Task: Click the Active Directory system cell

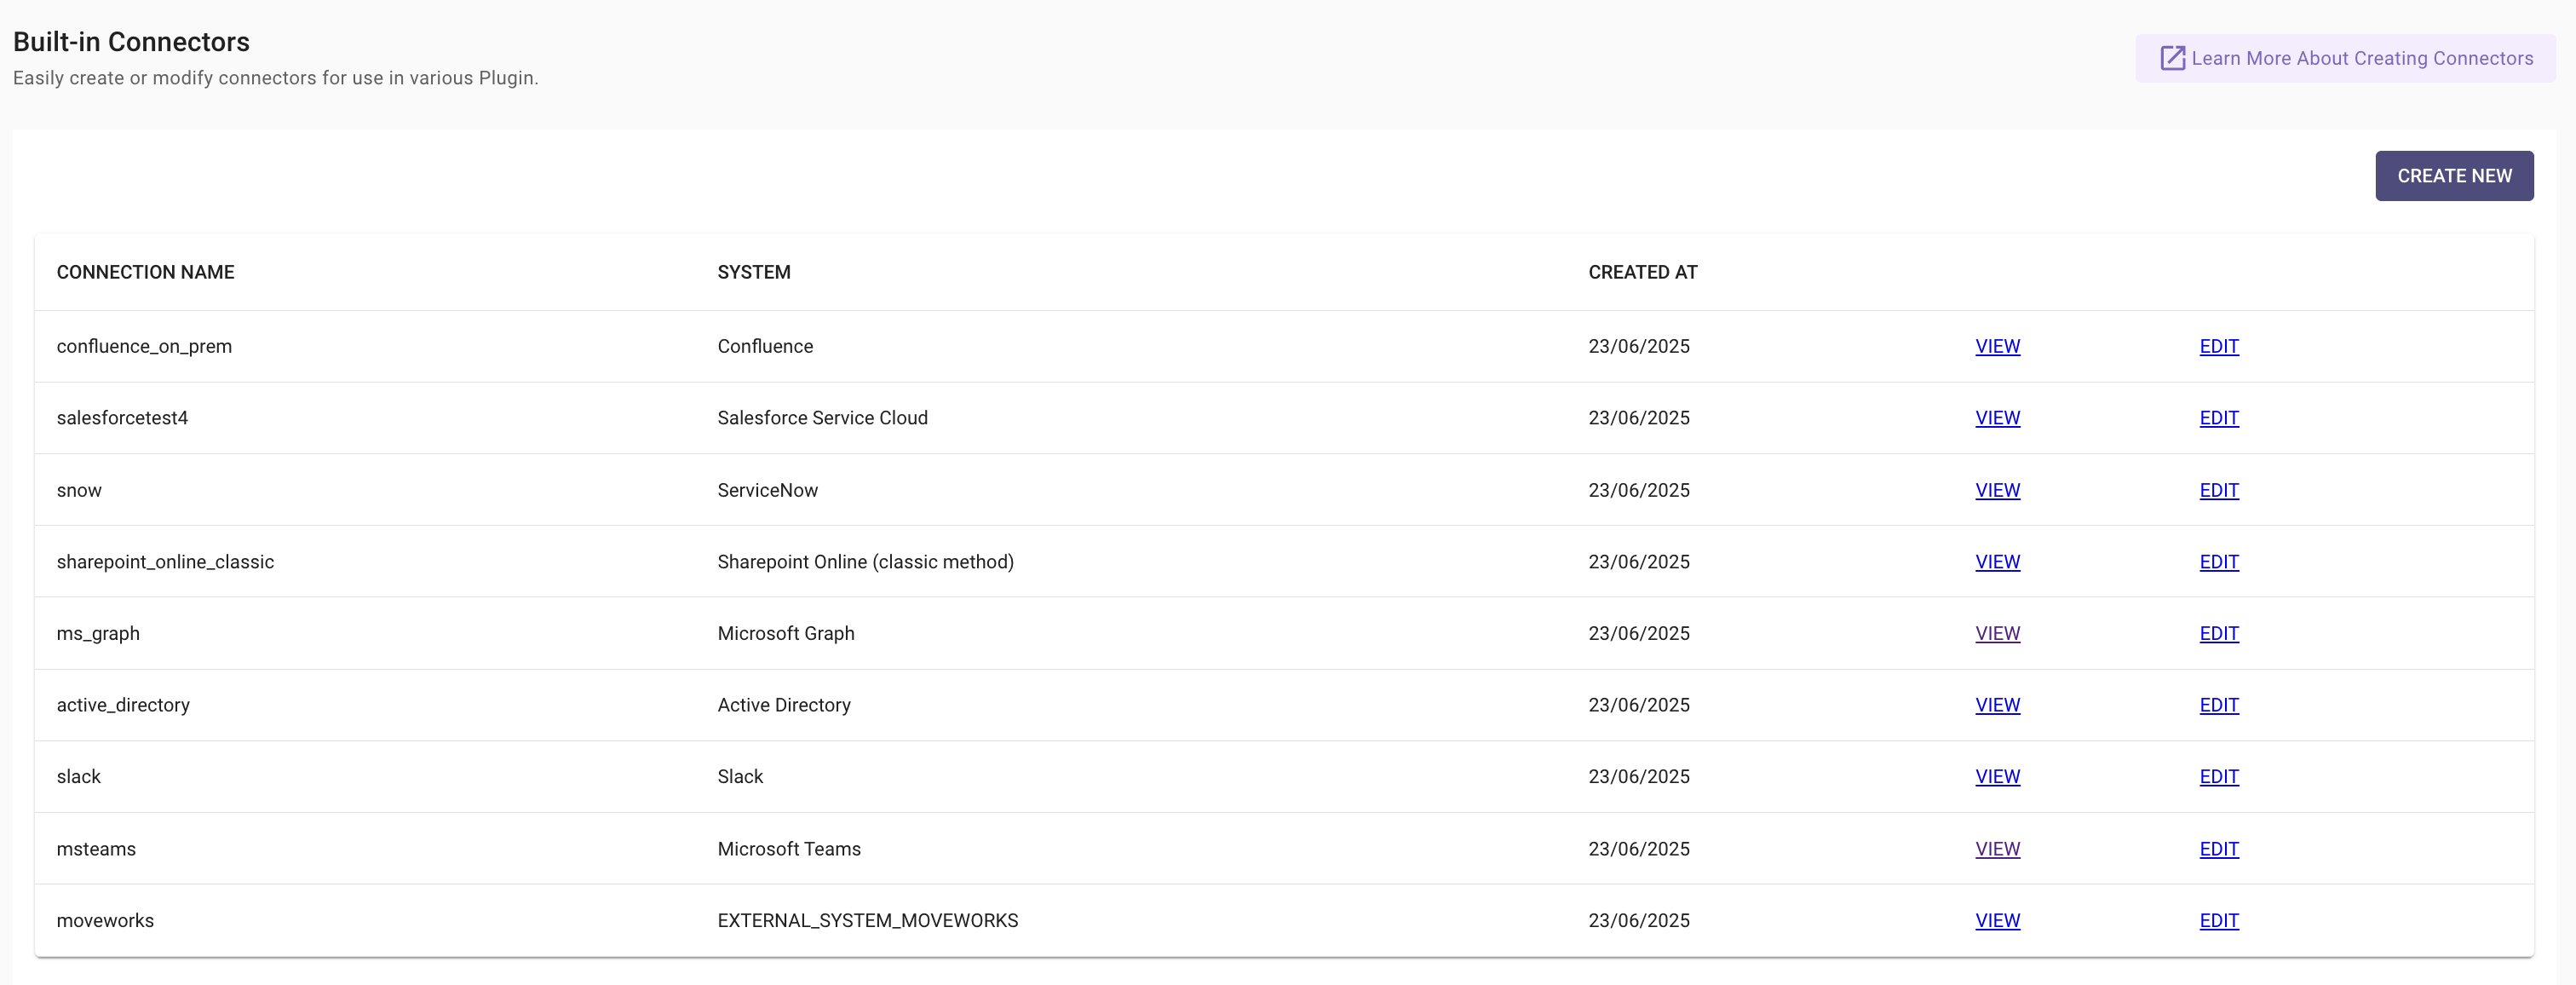Action: coord(784,705)
